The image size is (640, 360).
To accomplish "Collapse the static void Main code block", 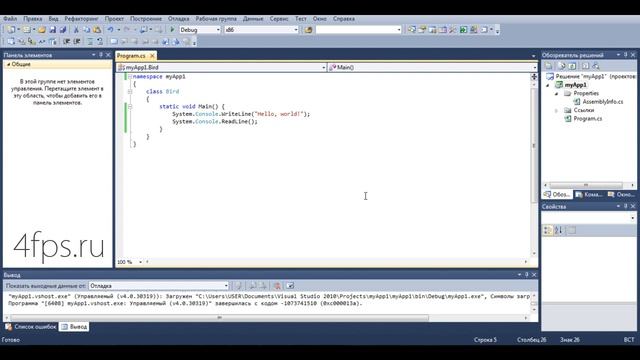I will 130,107.
